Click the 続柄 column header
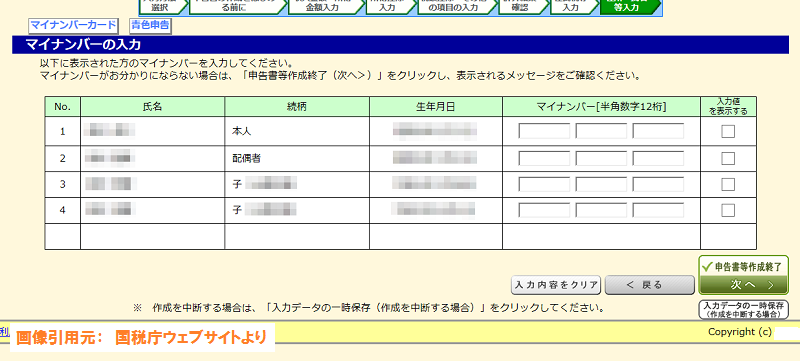 297,107
